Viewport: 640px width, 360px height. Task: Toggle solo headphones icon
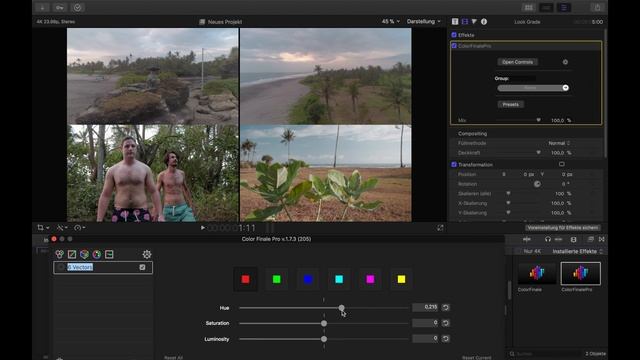click(x=548, y=239)
